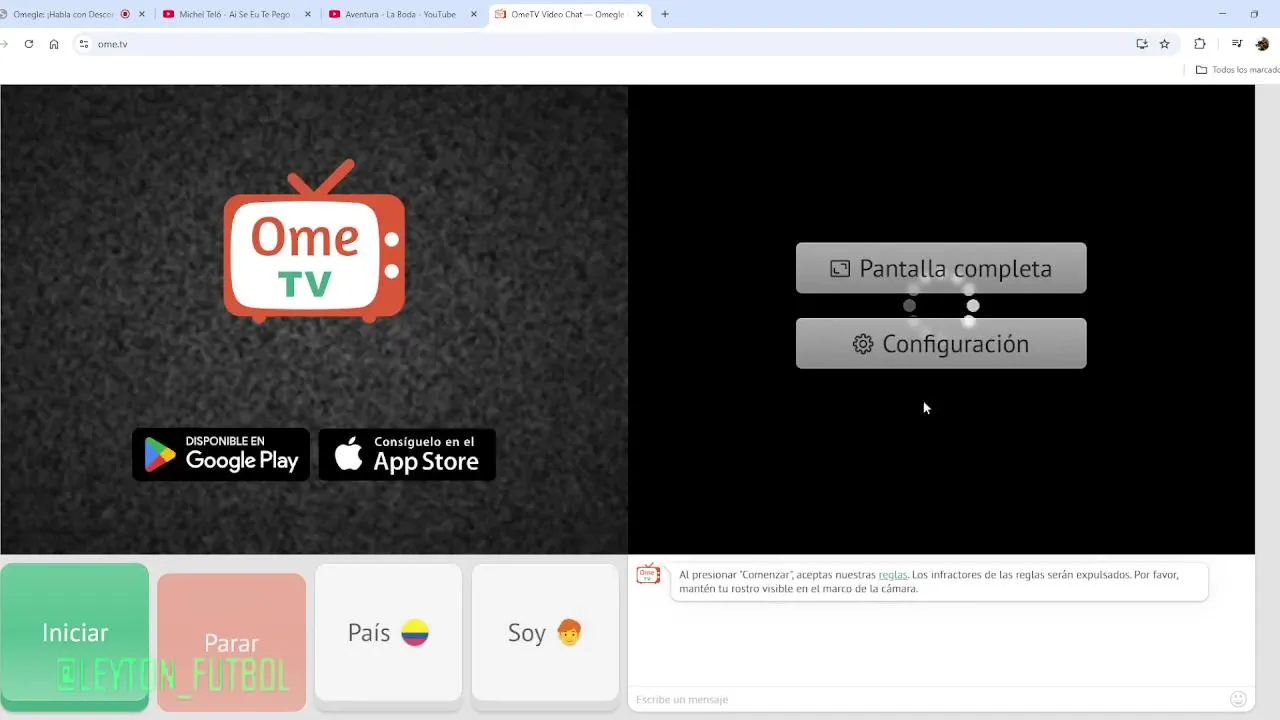This screenshot has height=720, width=1280.
Task: Click the Pantalla completa button
Action: click(x=941, y=268)
